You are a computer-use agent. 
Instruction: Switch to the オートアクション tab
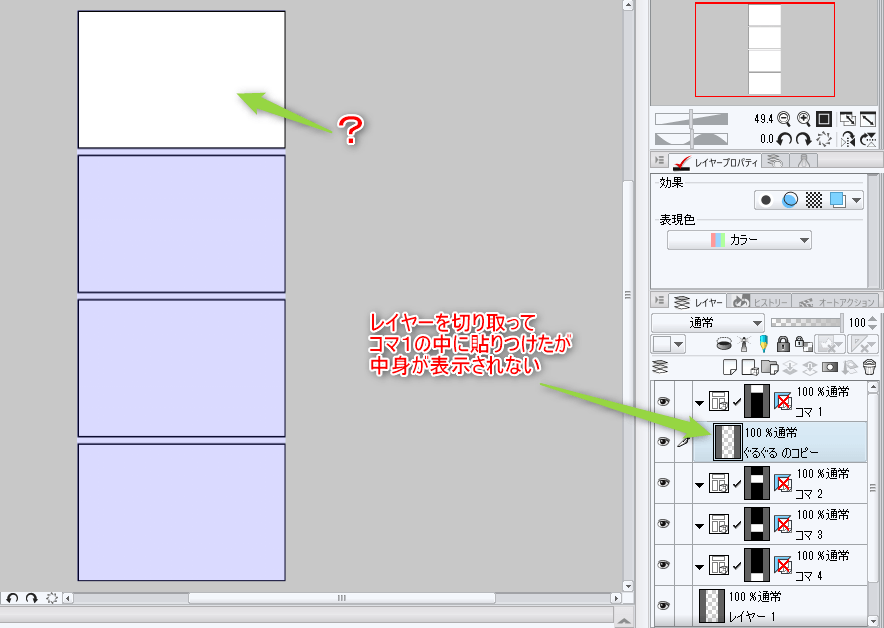[836, 302]
